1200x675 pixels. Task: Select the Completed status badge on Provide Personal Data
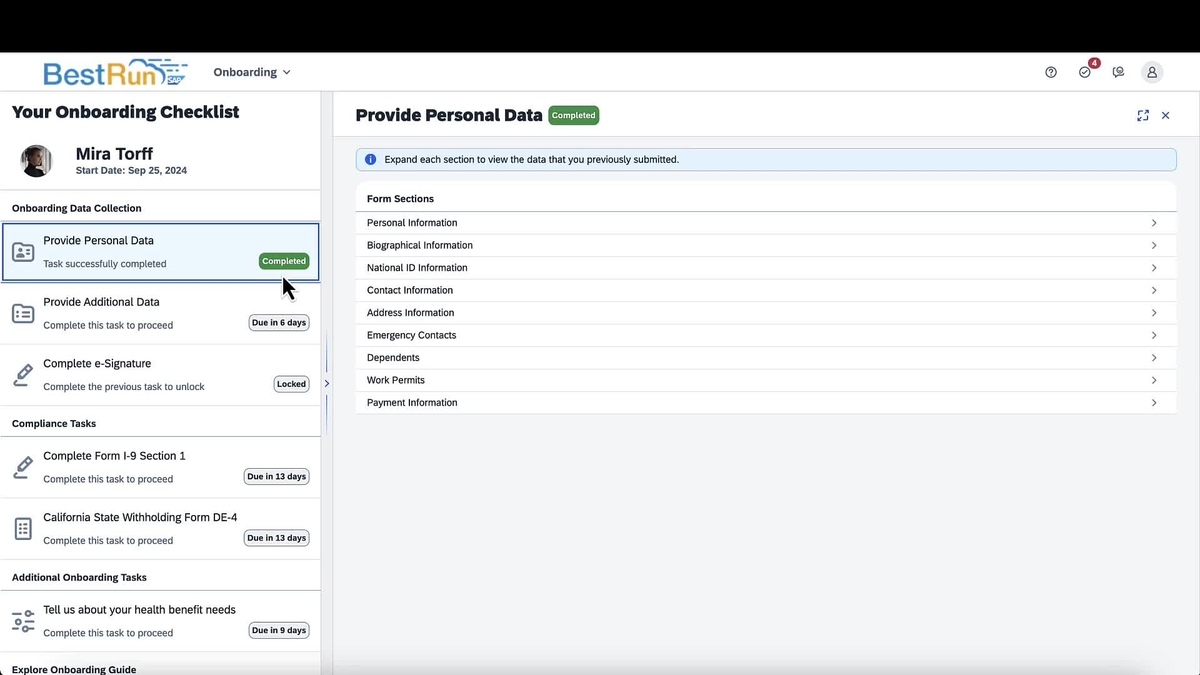283,260
